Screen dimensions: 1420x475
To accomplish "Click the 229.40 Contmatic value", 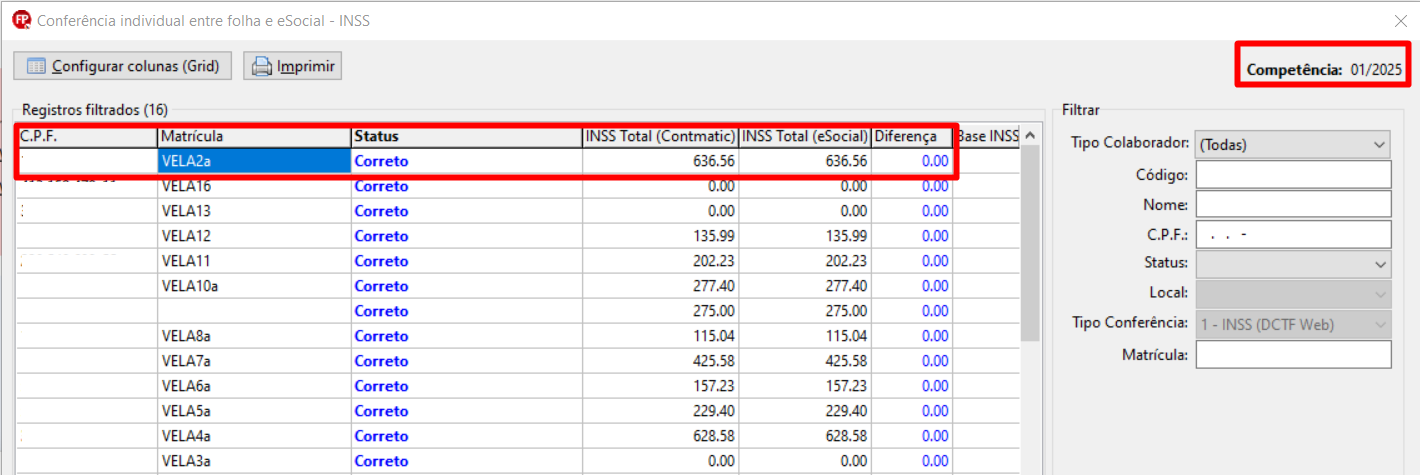I will point(714,411).
